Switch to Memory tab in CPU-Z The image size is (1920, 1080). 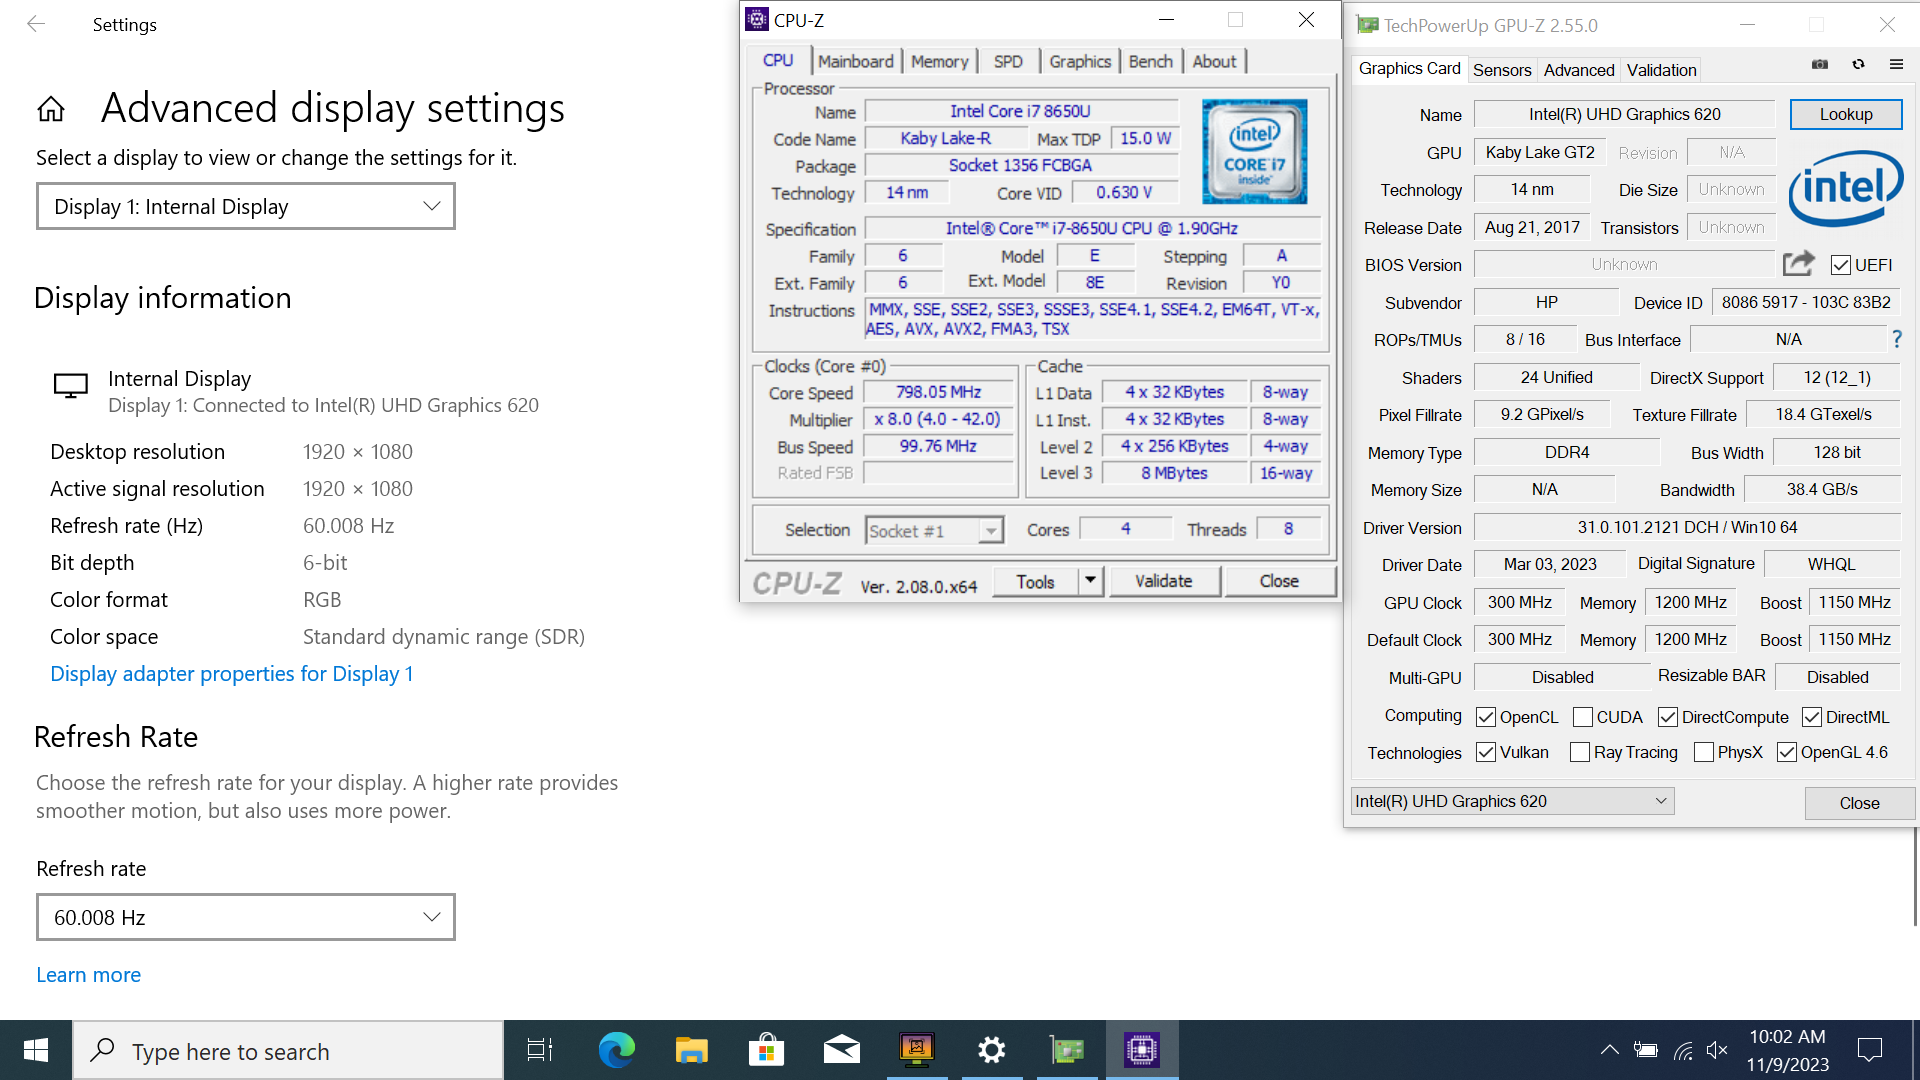pyautogui.click(x=940, y=61)
